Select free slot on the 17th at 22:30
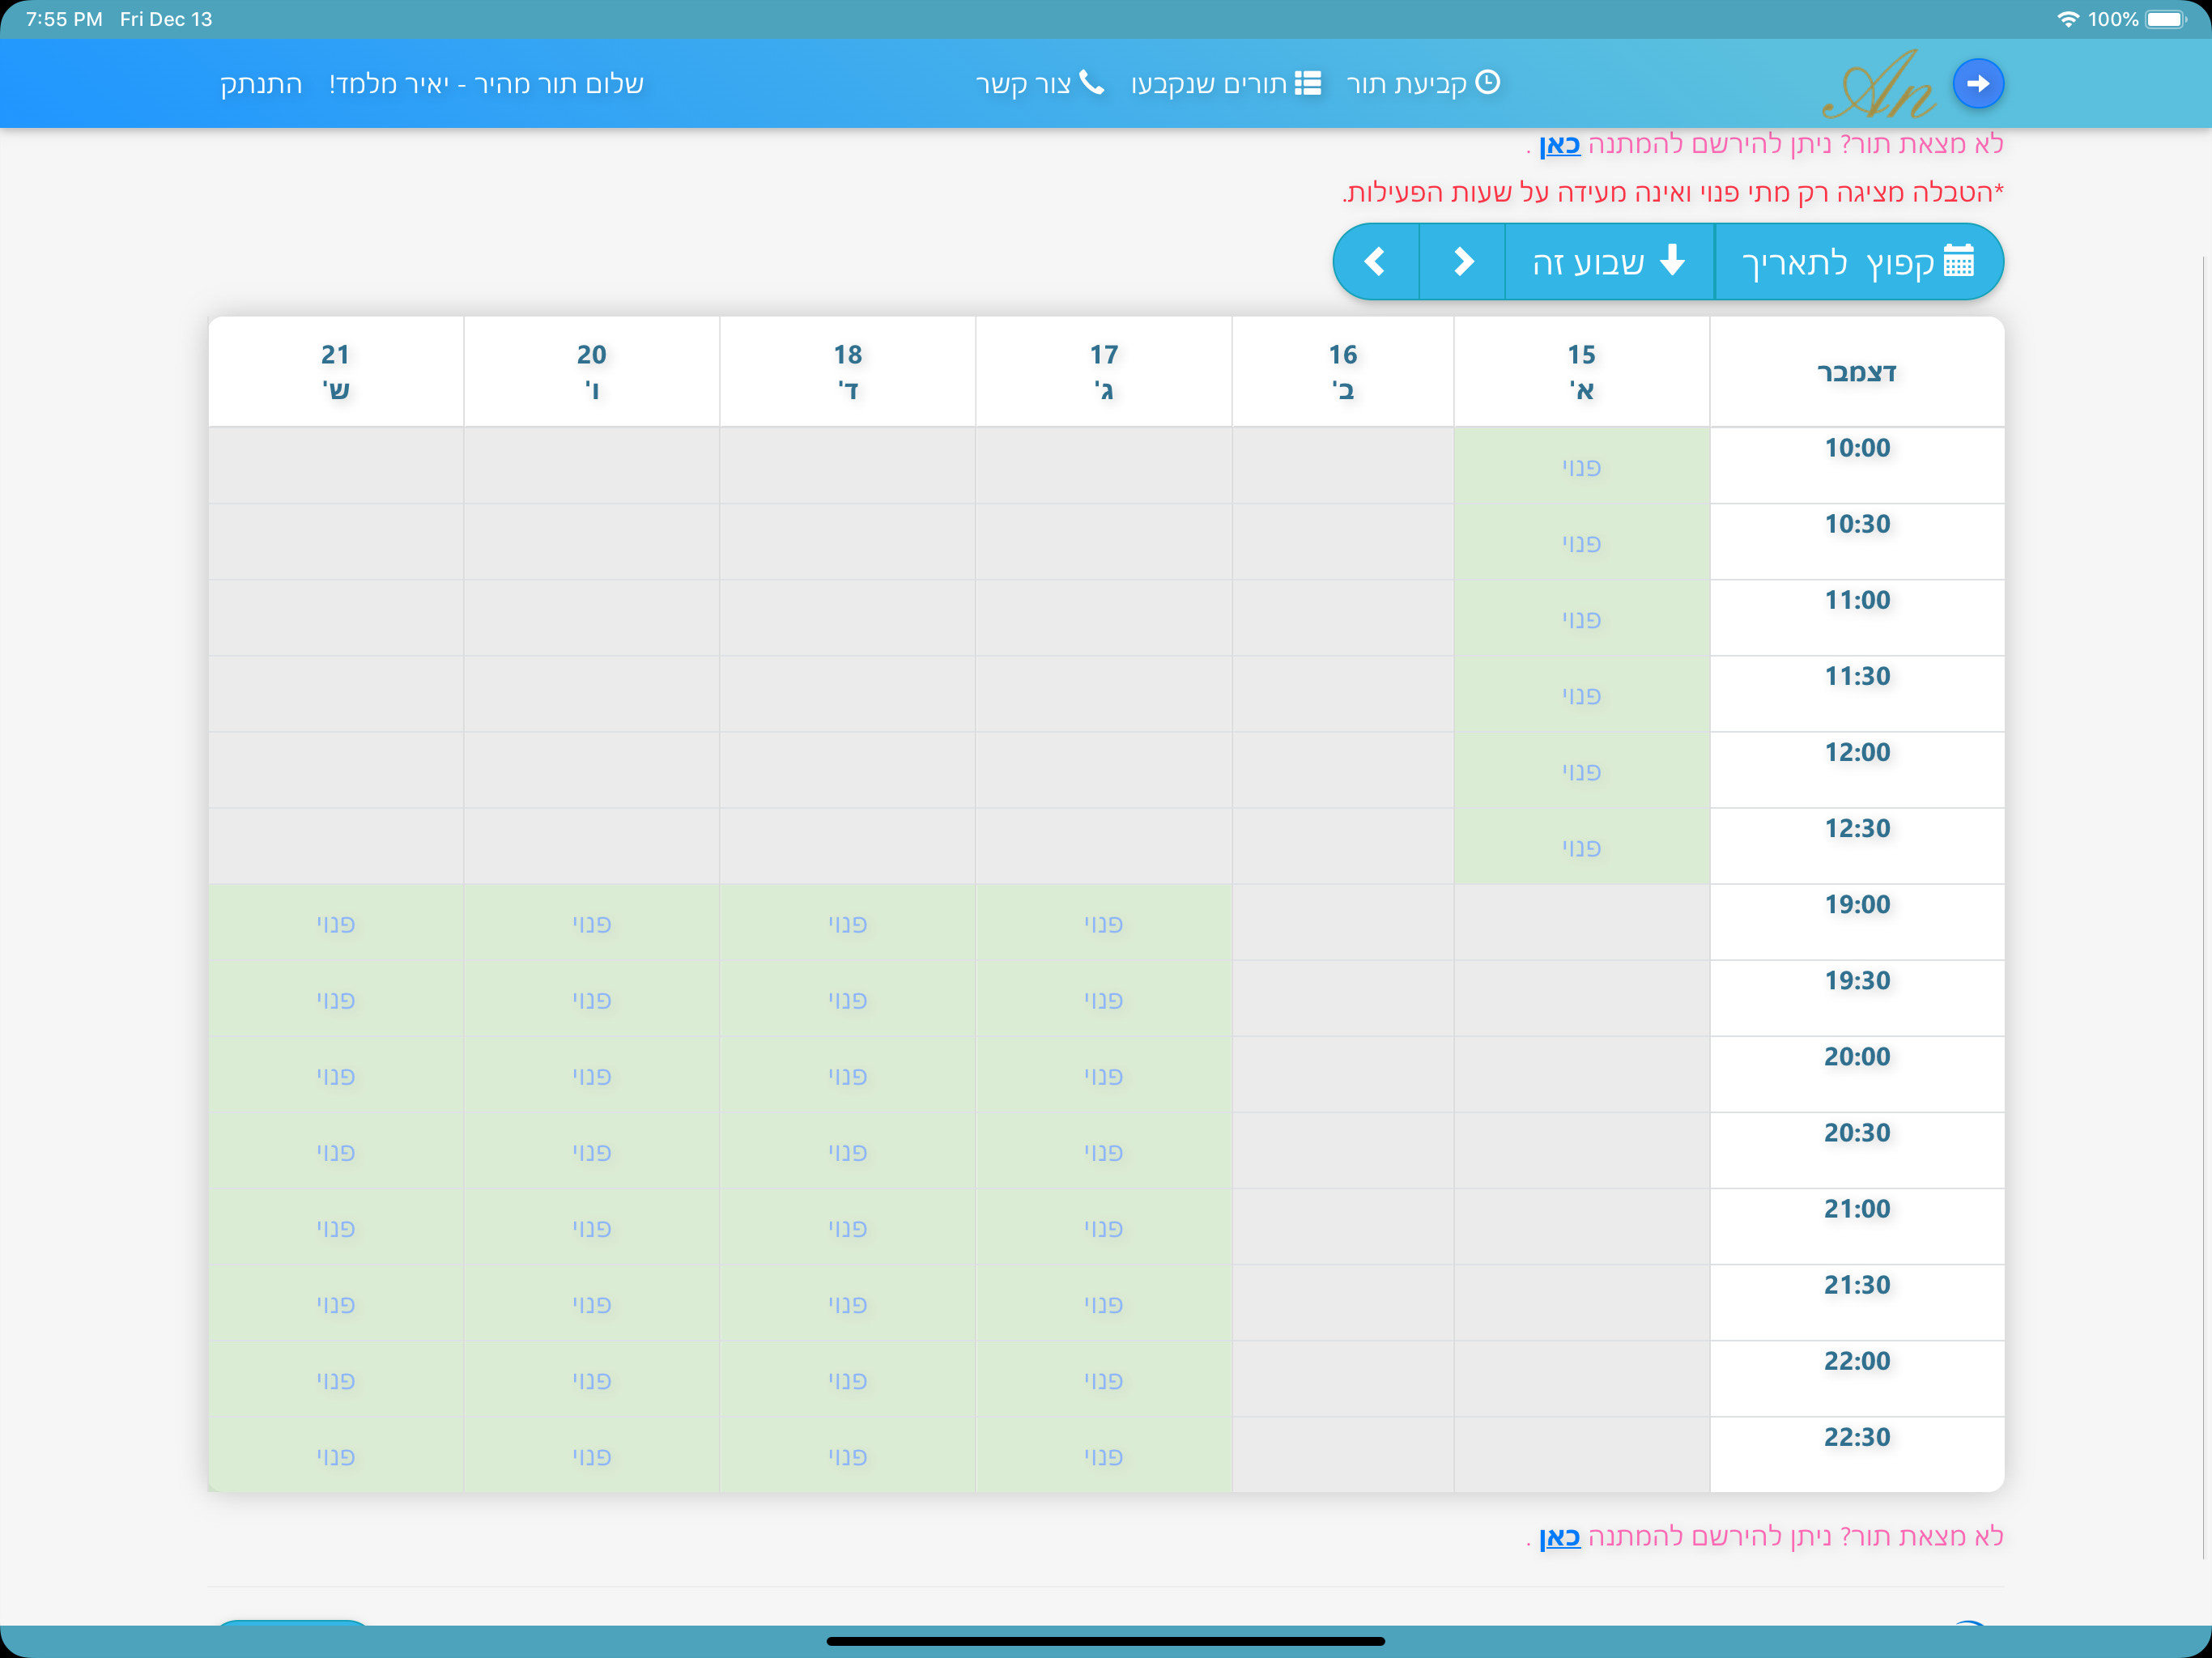This screenshot has height=1658, width=2212. point(1103,1455)
